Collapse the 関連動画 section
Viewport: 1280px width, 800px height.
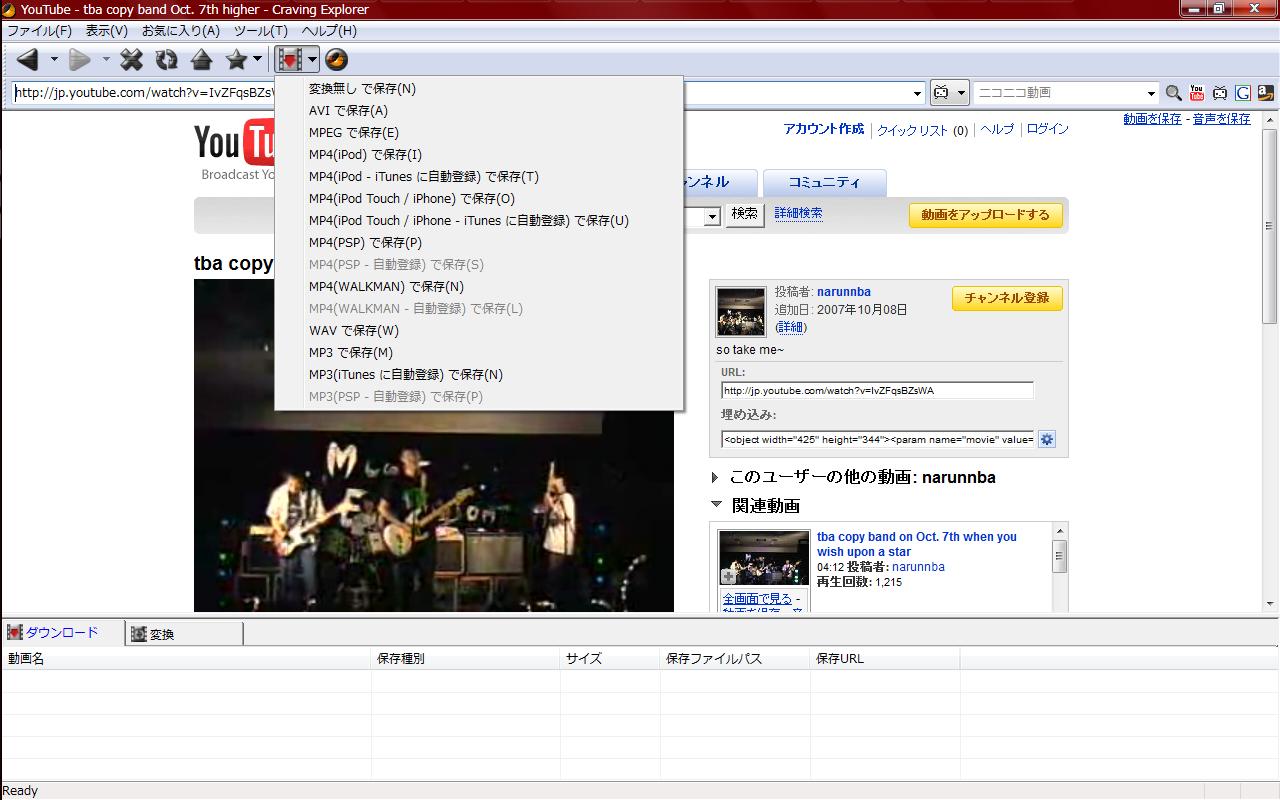click(716, 505)
